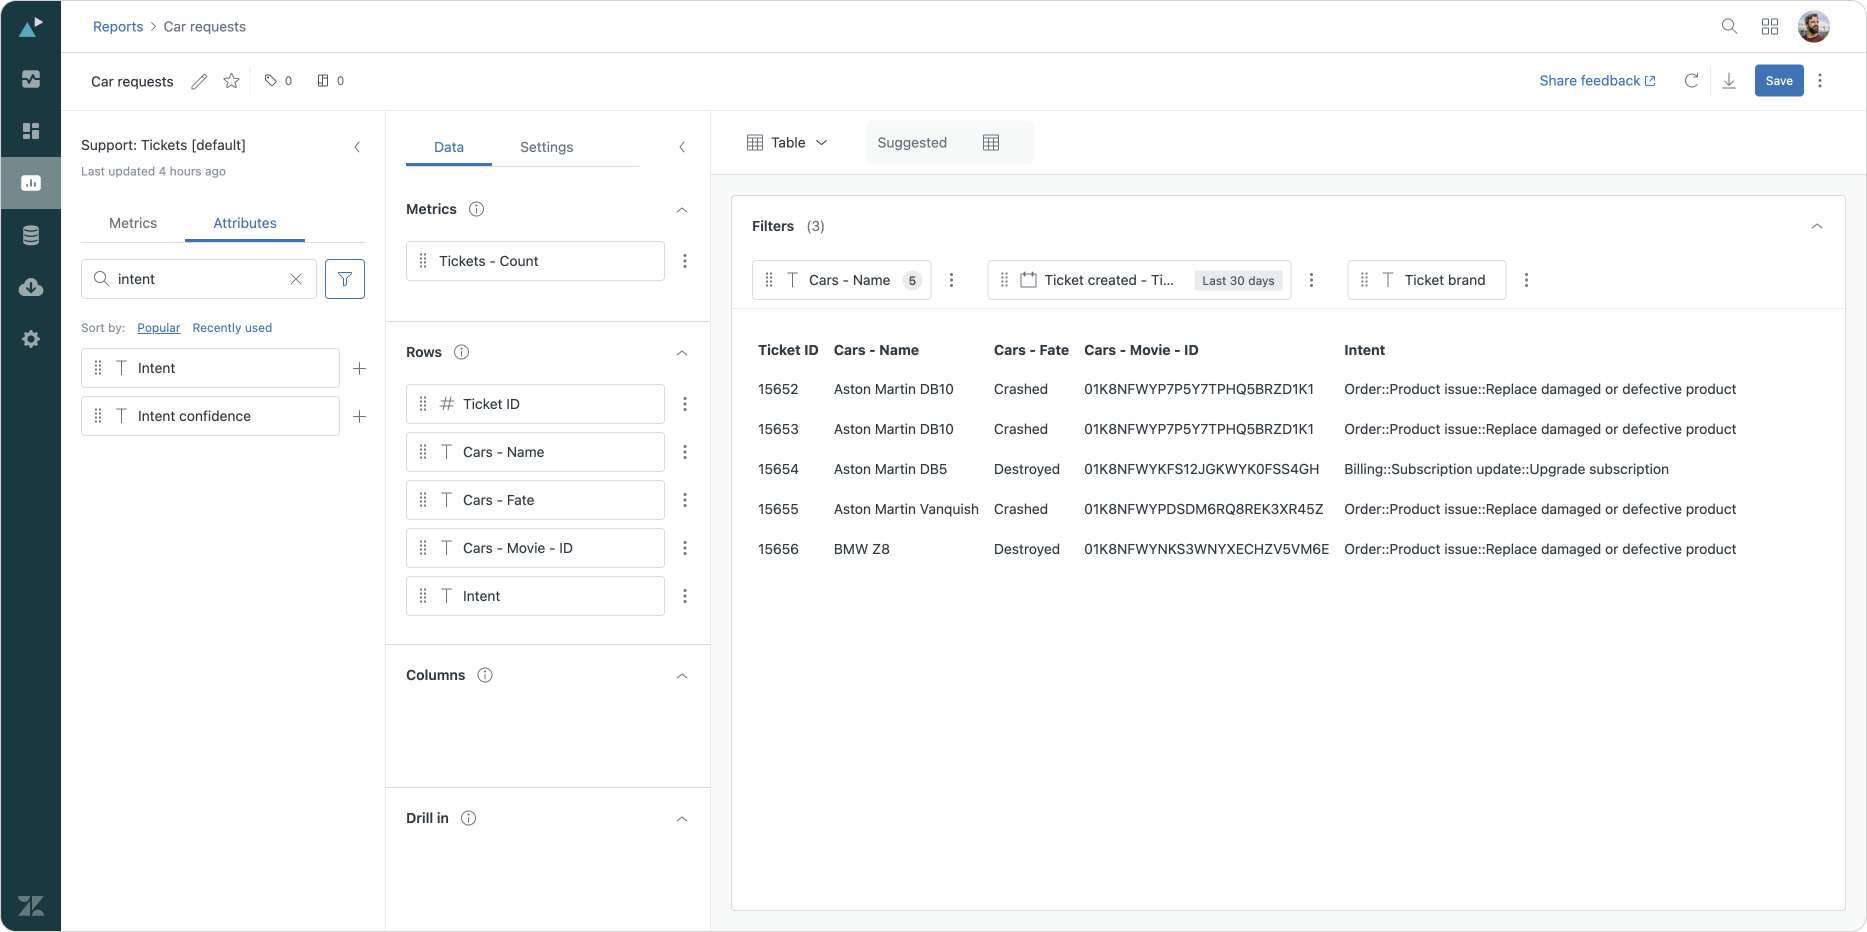The image size is (1867, 932).
Task: Sort attributes by Recently used
Action: 232,328
